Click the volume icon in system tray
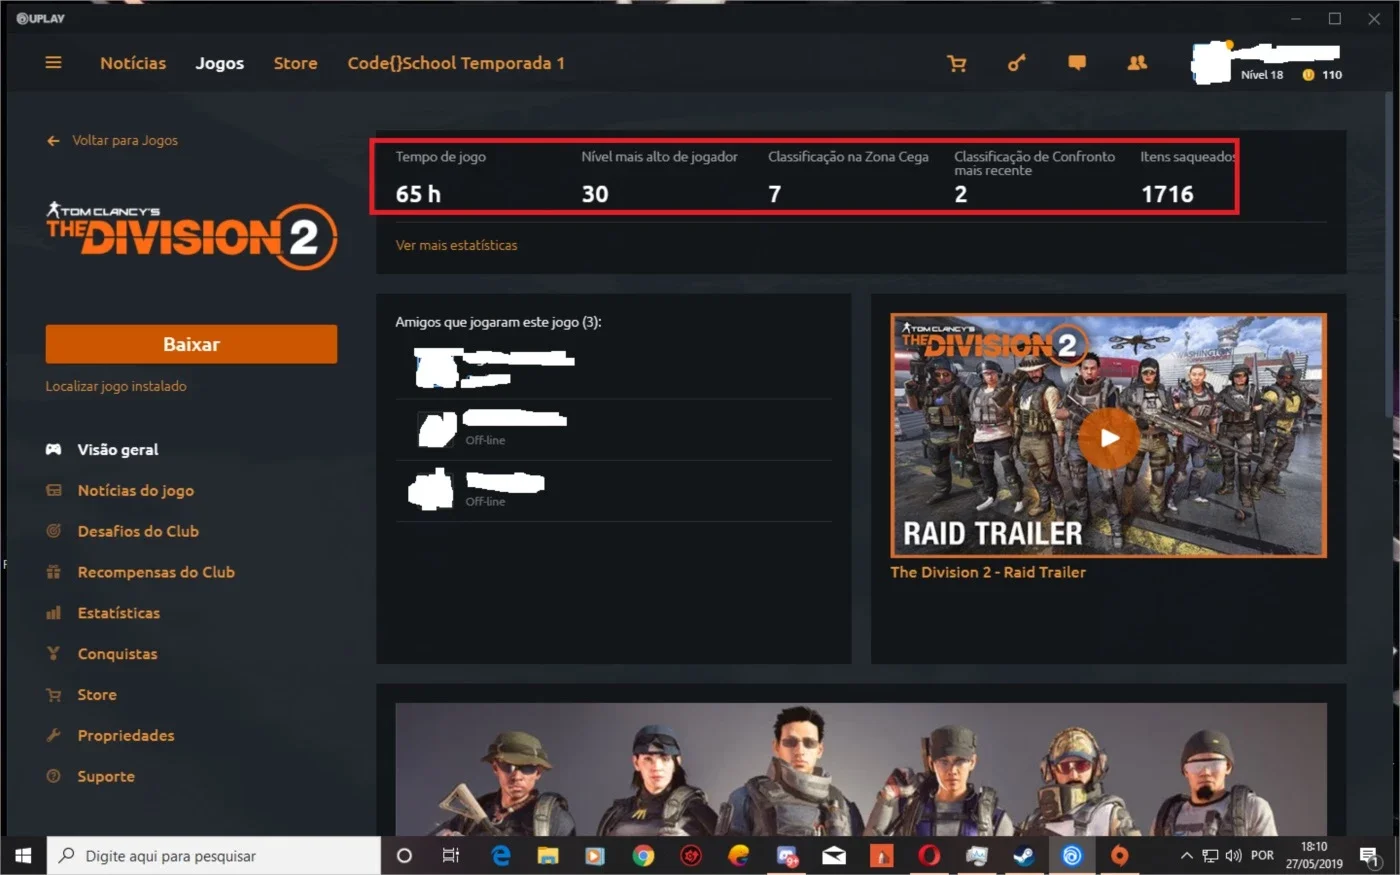Viewport: 1400px width, 875px height. [1233, 856]
